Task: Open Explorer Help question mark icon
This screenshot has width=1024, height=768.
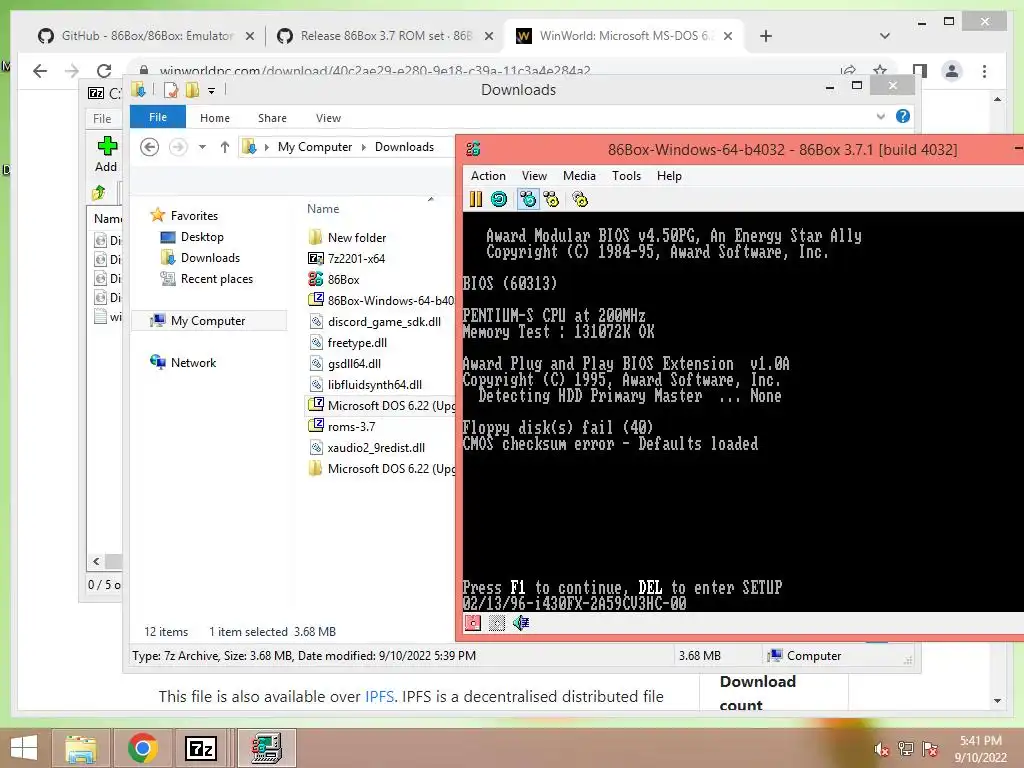Action: pos(903,116)
